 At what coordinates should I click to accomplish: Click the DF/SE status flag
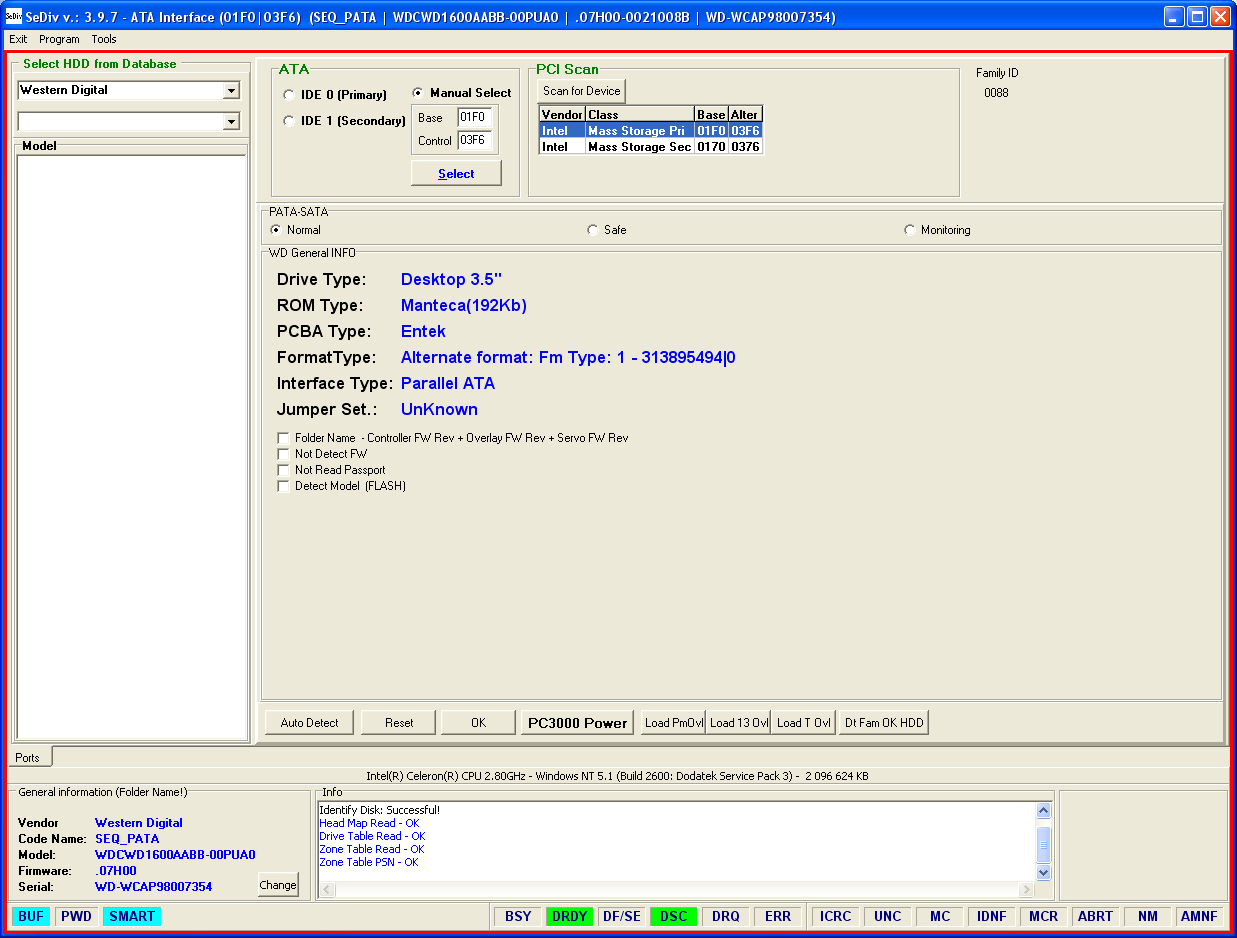click(x=622, y=916)
